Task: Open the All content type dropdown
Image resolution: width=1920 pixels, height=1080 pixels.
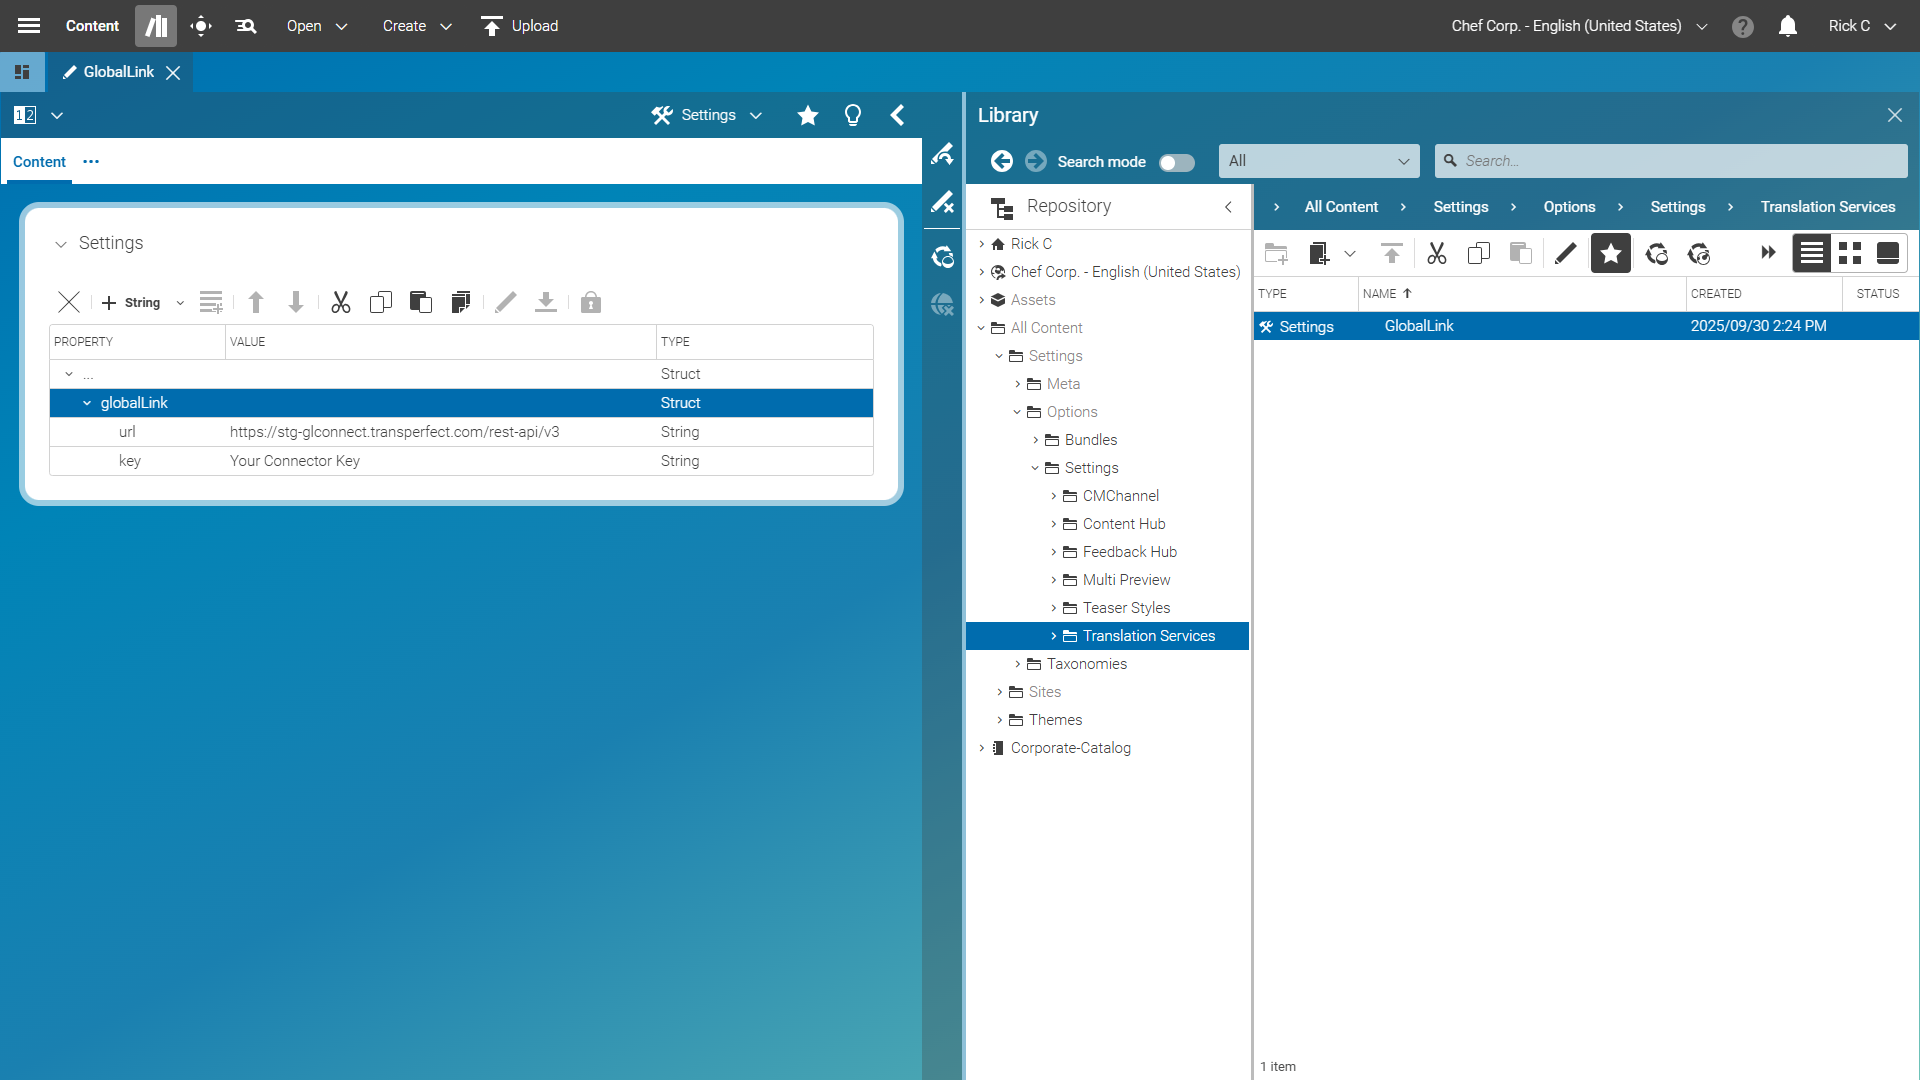Action: pos(1318,161)
